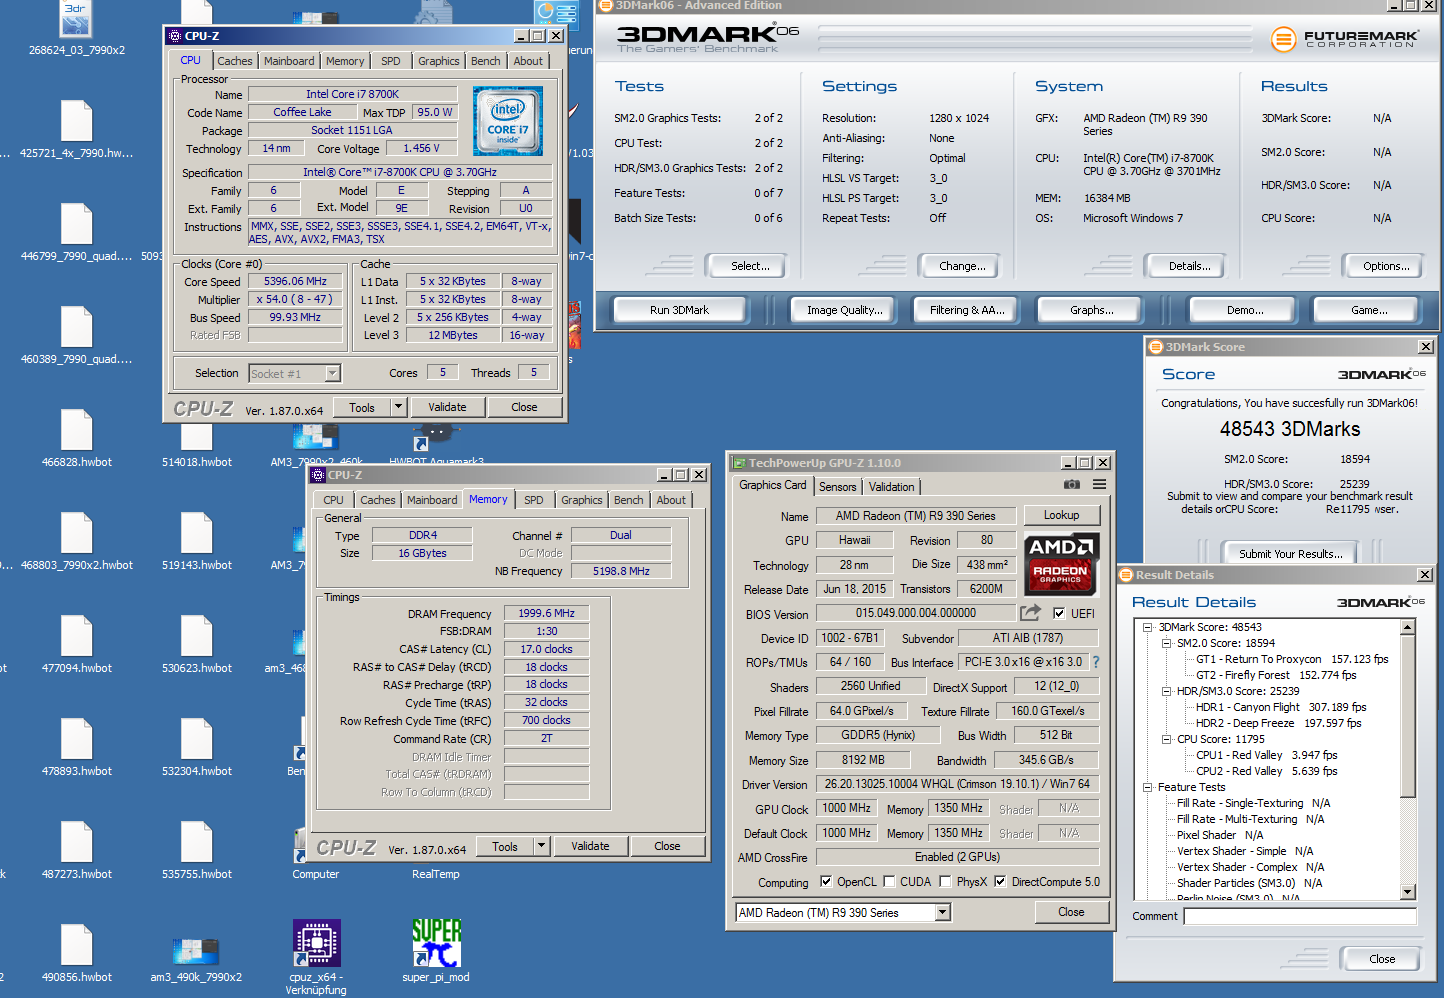Open the cpuz_x64 shortcut icon
The width and height of the screenshot is (1444, 998).
pos(316,943)
